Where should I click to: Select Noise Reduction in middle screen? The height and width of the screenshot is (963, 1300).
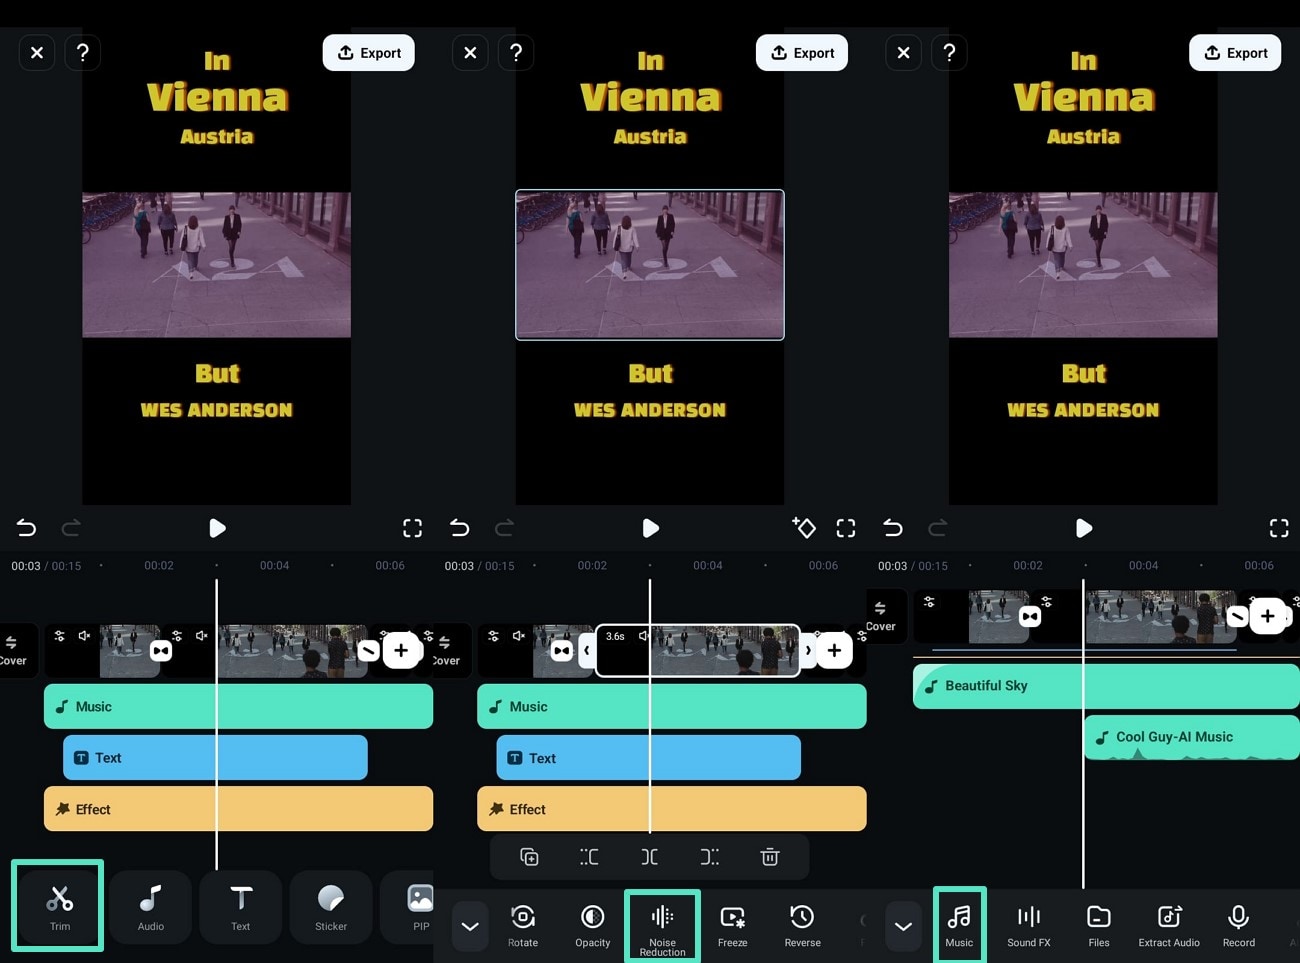click(x=662, y=928)
